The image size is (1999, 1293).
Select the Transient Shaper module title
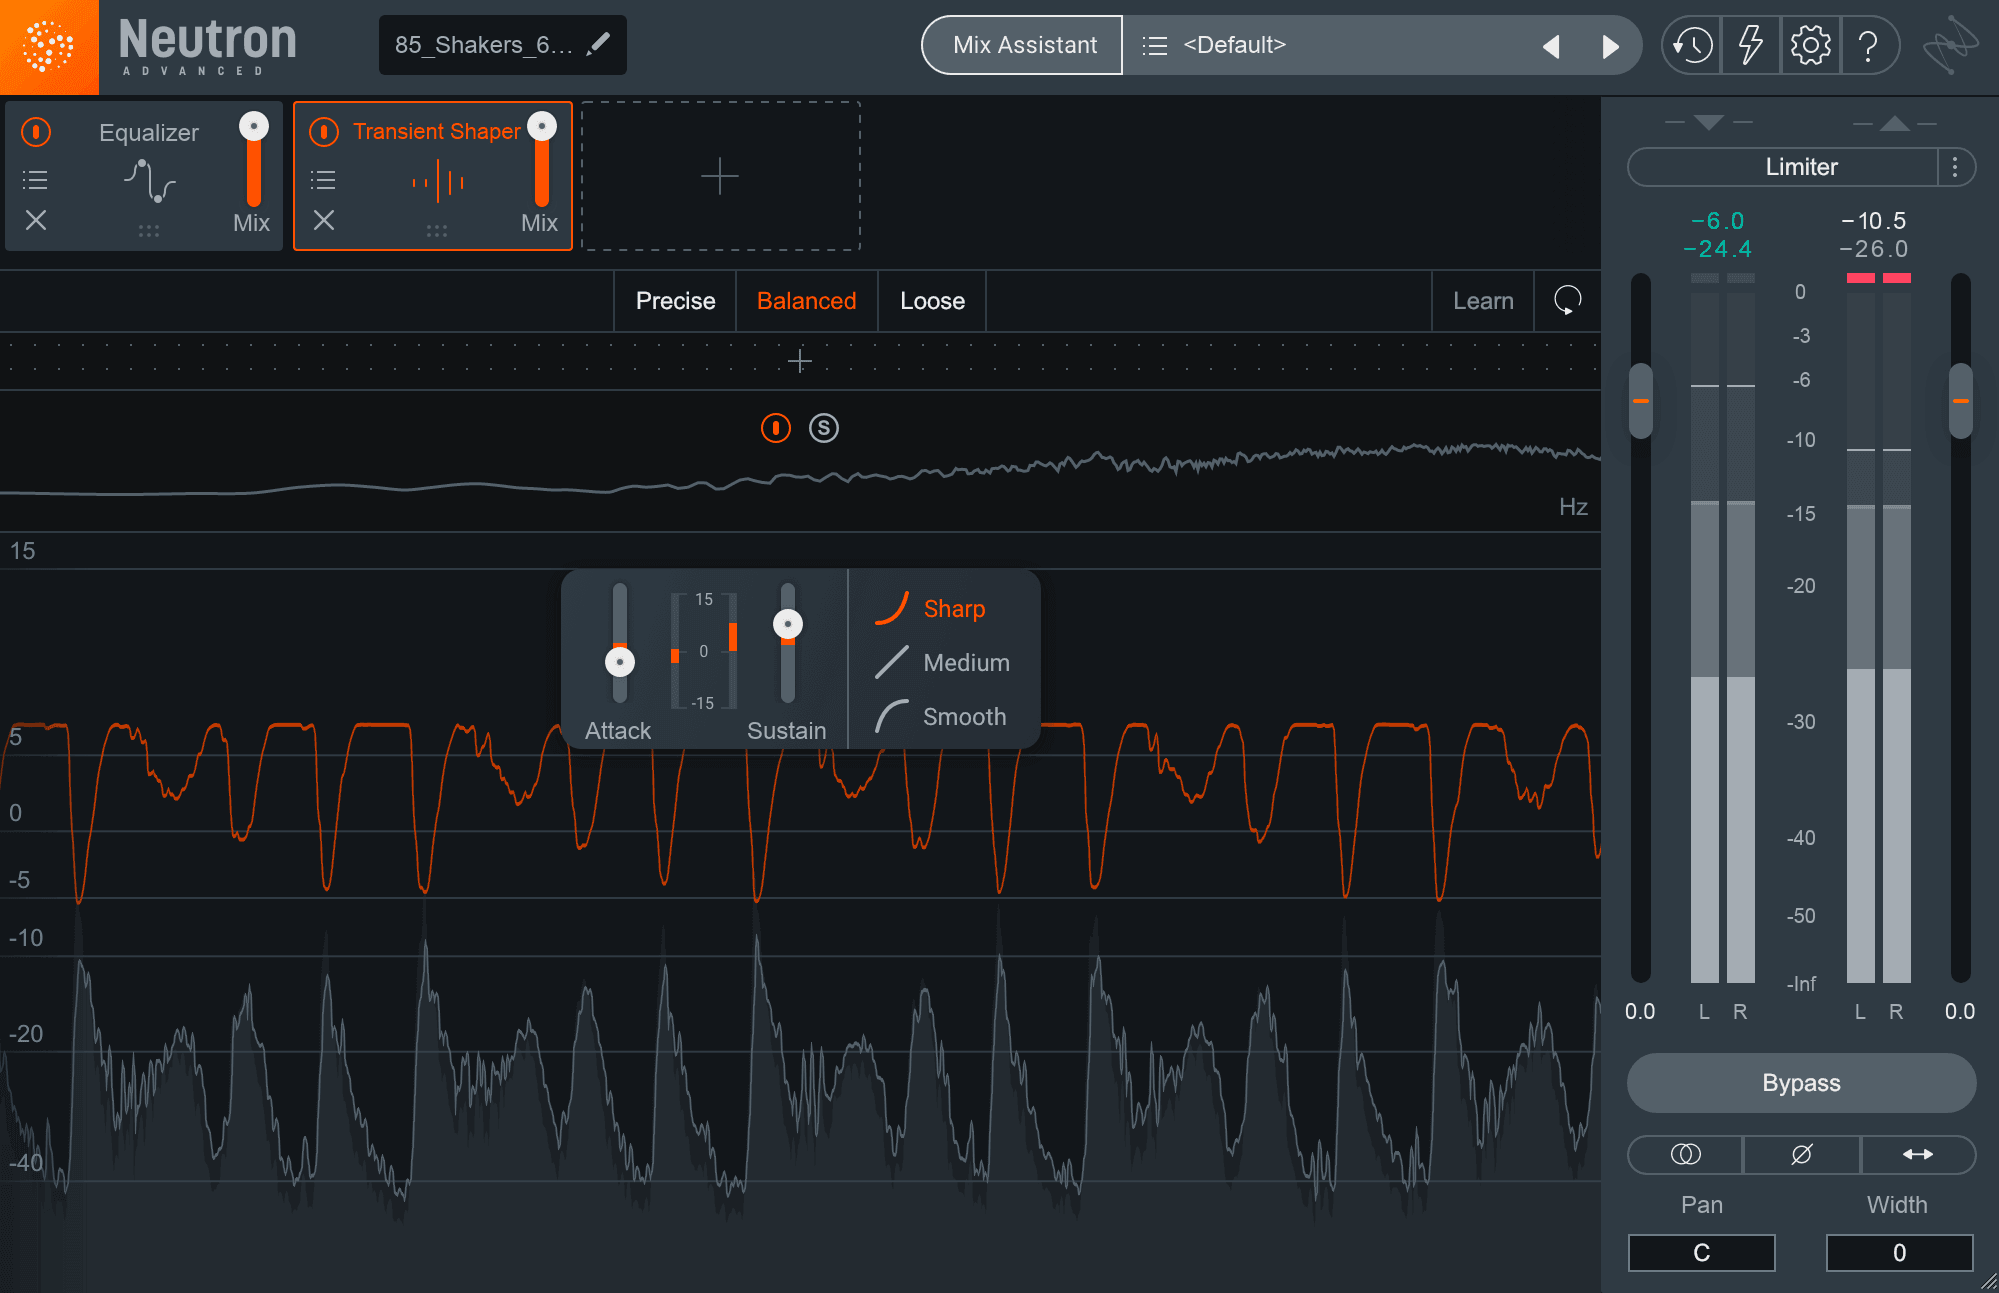(436, 131)
